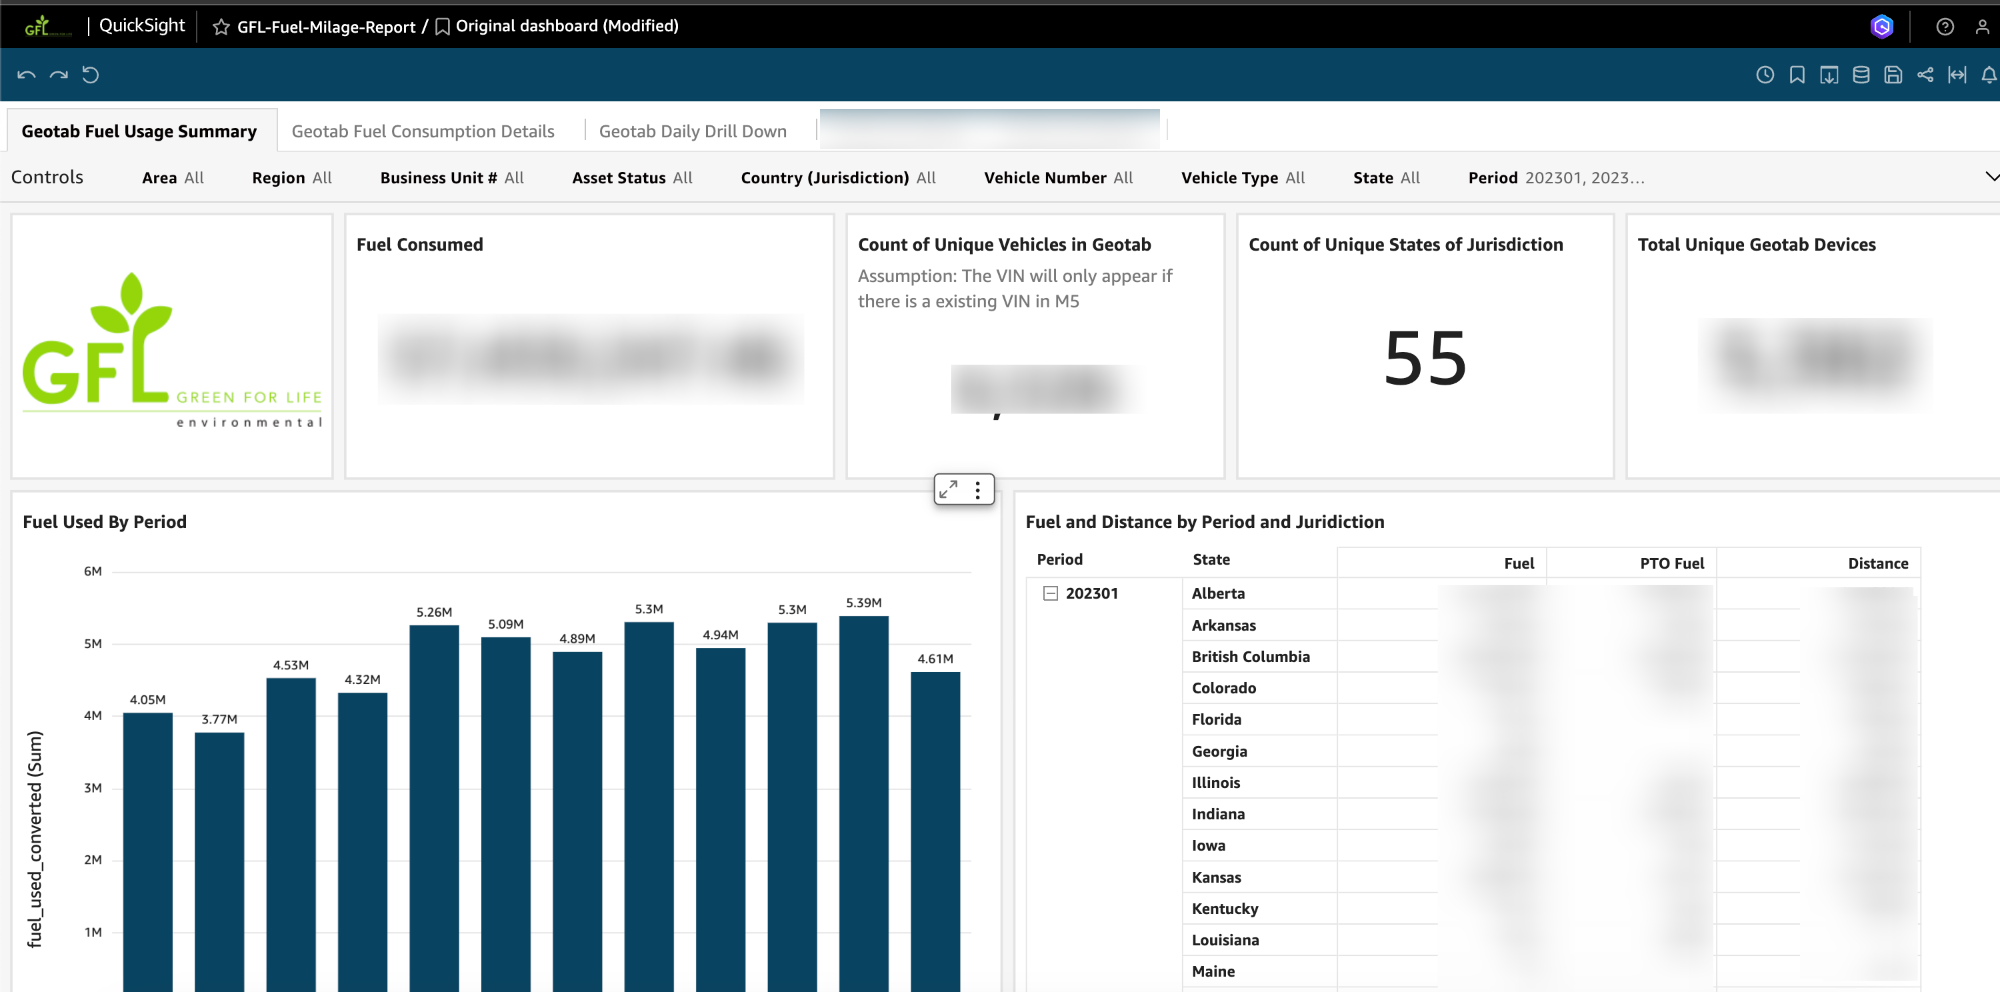Viewport: 2000px width, 992px height.
Task: Click Original dashboard (Modified) bookmark name
Action: [x=567, y=26]
